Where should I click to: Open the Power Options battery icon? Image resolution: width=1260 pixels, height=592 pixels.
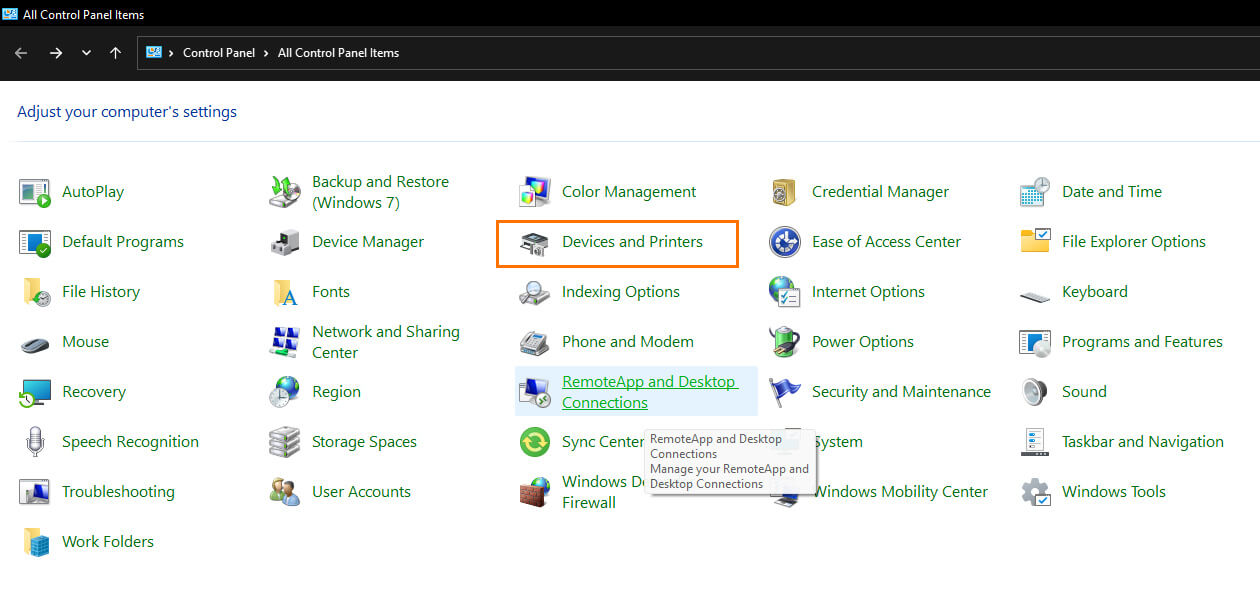[x=785, y=342]
